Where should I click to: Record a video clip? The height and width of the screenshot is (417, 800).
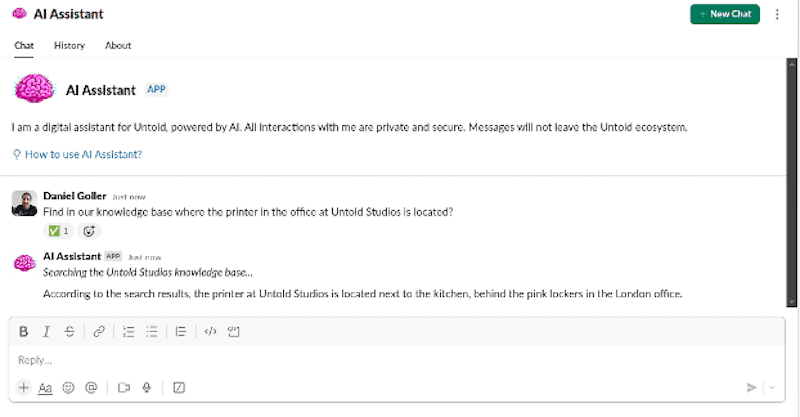(124, 388)
